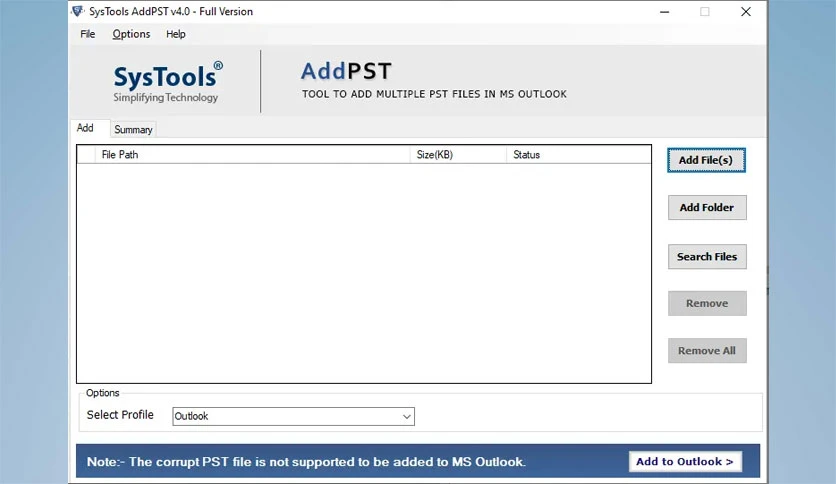Image resolution: width=836 pixels, height=484 pixels.
Task: Close the AddPST window
Action: (746, 12)
